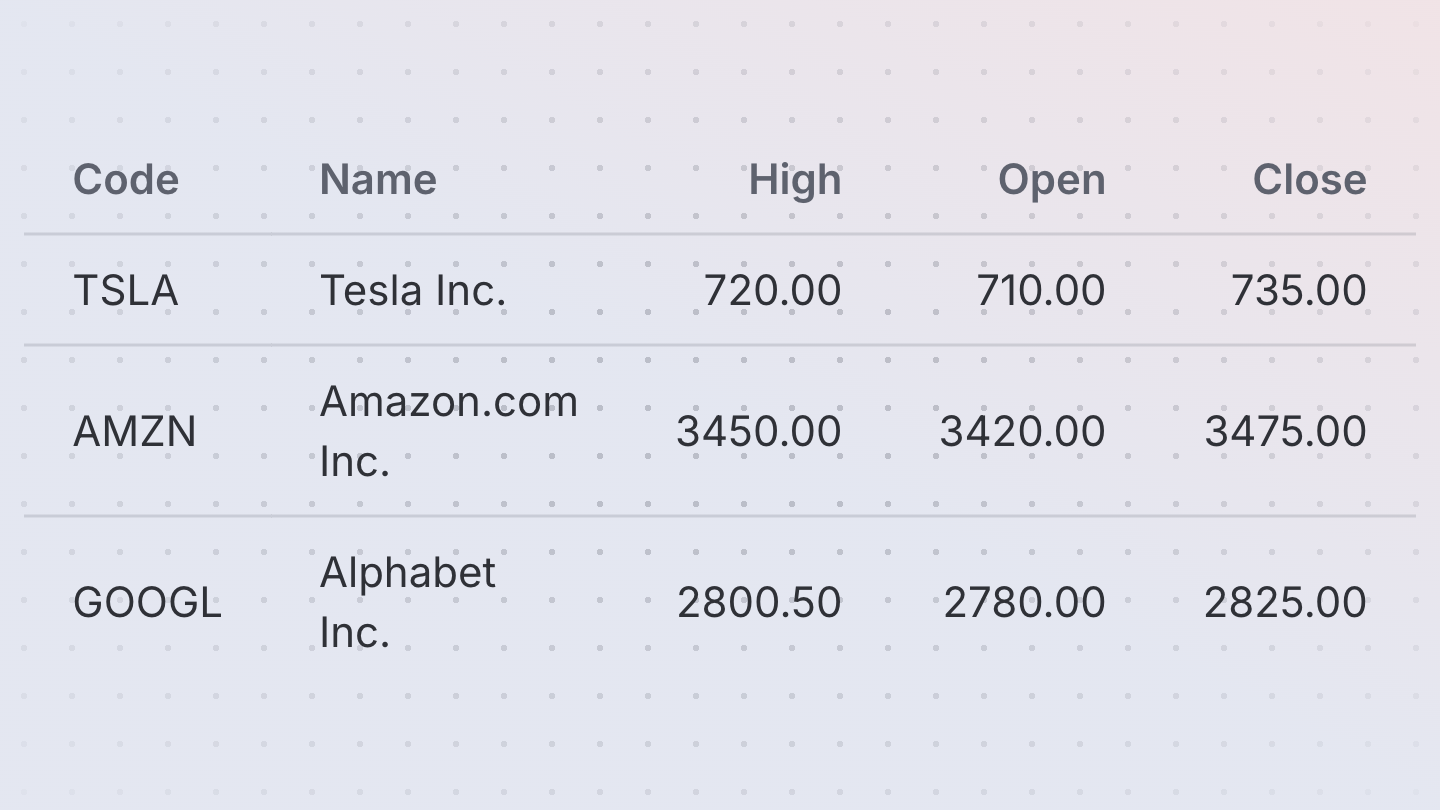Image resolution: width=1440 pixels, height=810 pixels.
Task: Click the Code column header
Action: (126, 180)
